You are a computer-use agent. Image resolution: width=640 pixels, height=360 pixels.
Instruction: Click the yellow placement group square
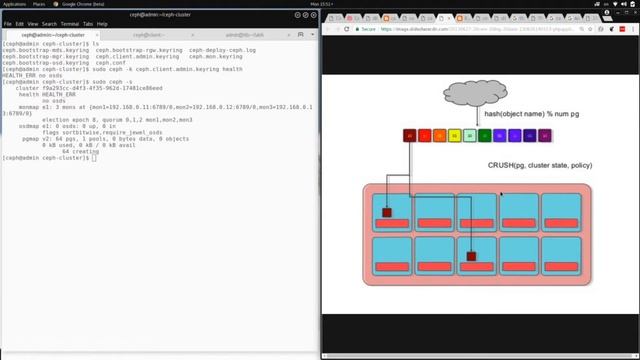tap(455, 136)
